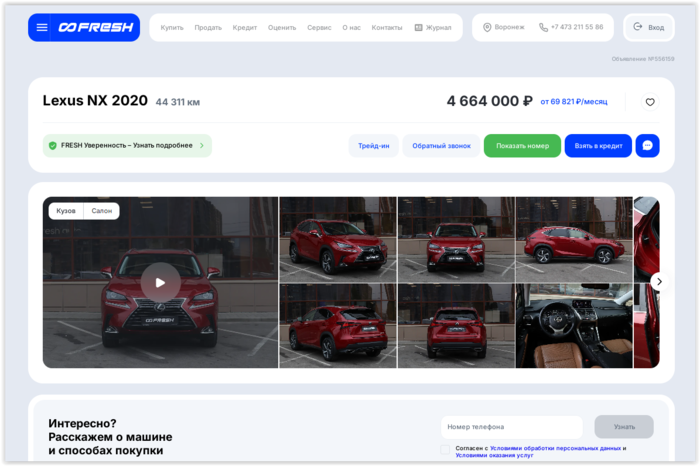This screenshot has height=466, width=700.
Task: Go to the next gallery photos with the arrow
Action: click(x=659, y=282)
